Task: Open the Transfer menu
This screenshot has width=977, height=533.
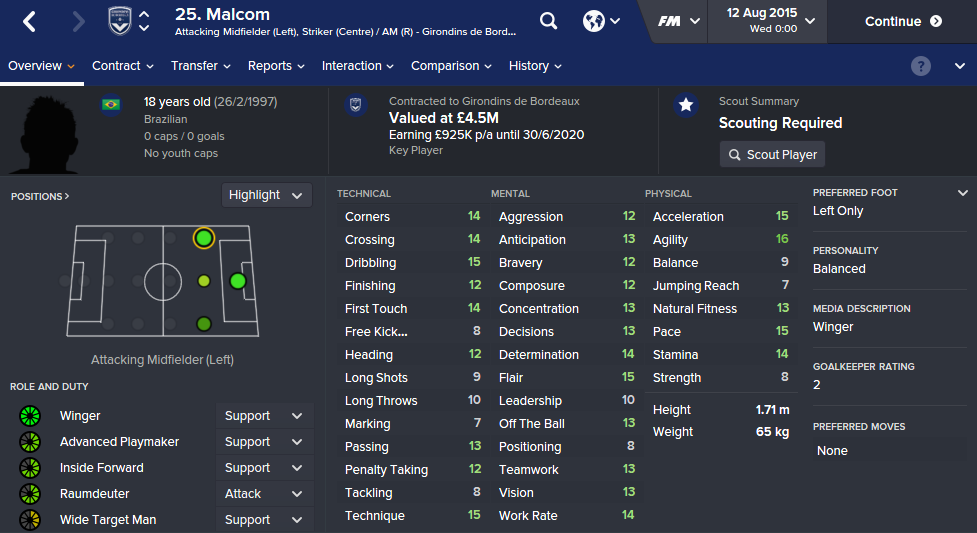Action: click(x=200, y=66)
